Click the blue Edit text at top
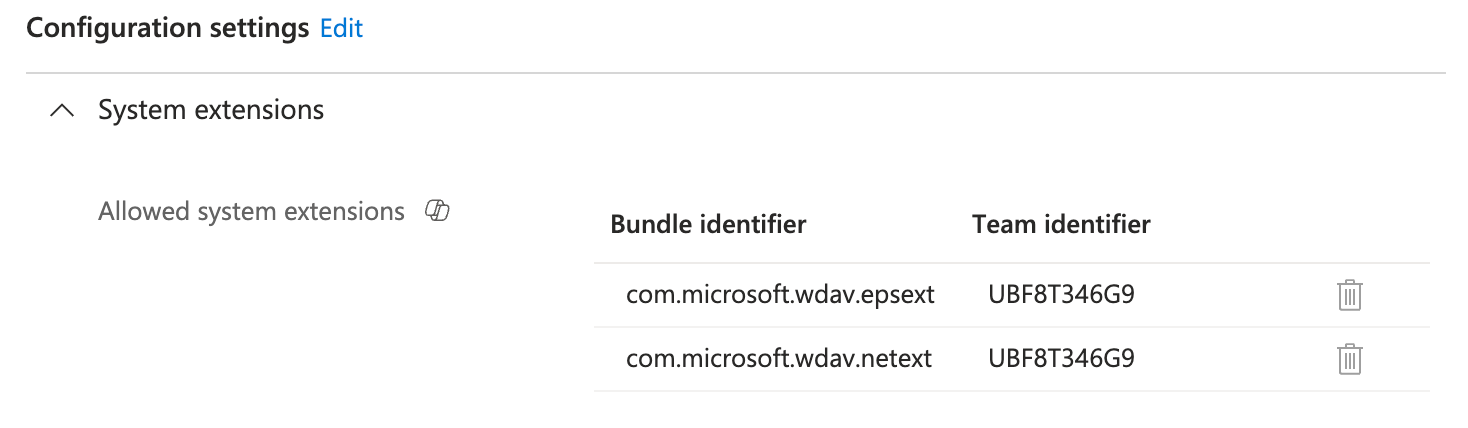 341,29
